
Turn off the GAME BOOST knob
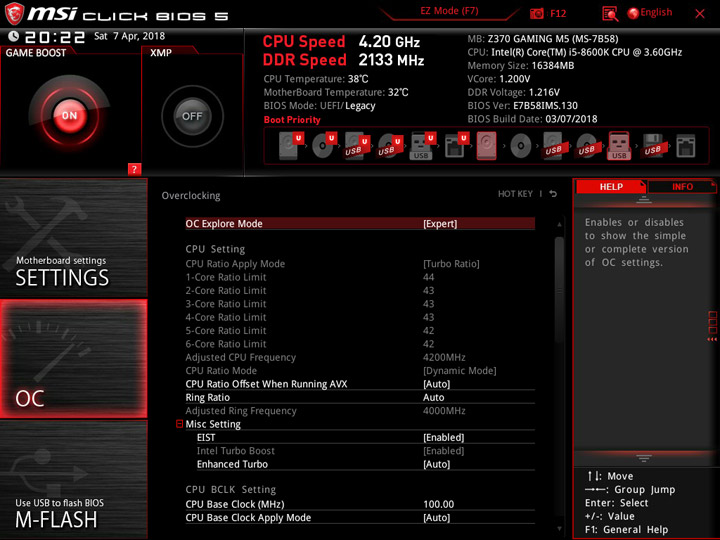(69, 115)
